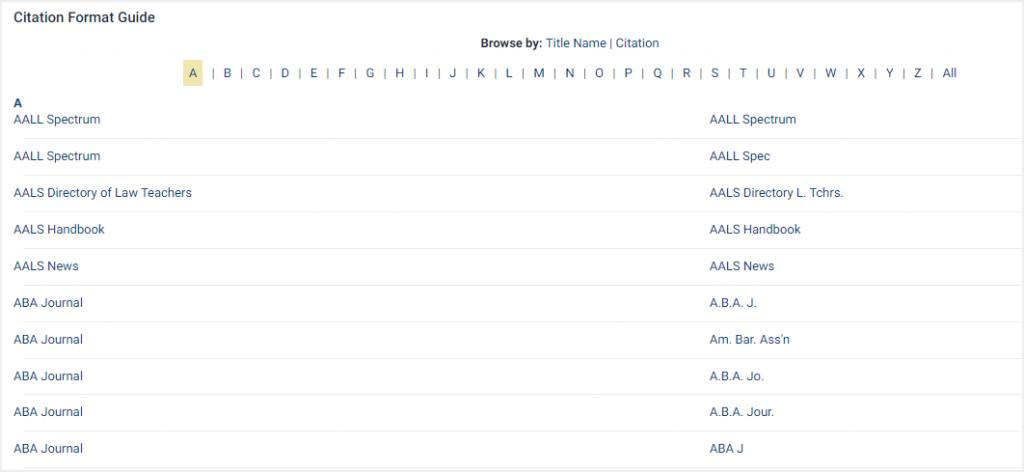Show All titles in the alphabet bar

point(950,73)
